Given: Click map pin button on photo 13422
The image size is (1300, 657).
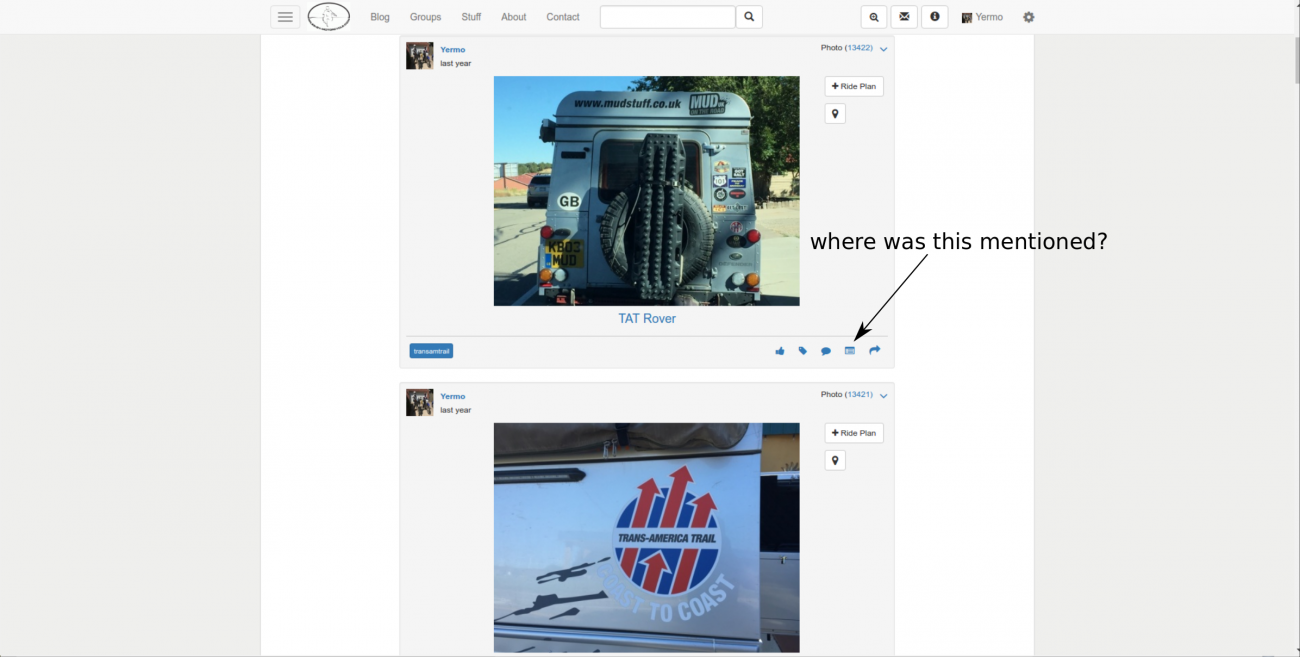Looking at the screenshot, I should click(x=835, y=114).
